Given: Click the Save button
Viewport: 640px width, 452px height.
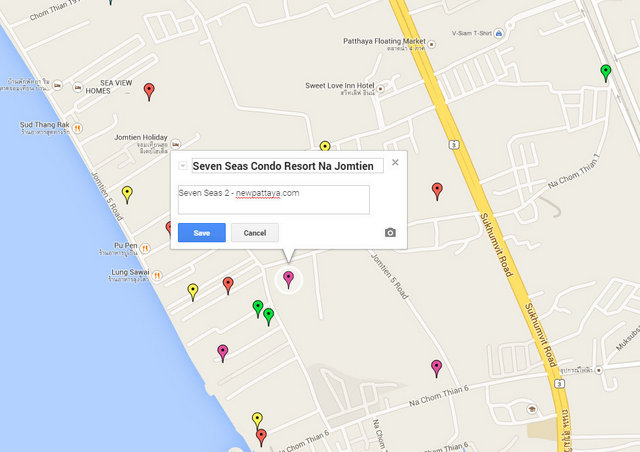Looking at the screenshot, I should pos(202,233).
